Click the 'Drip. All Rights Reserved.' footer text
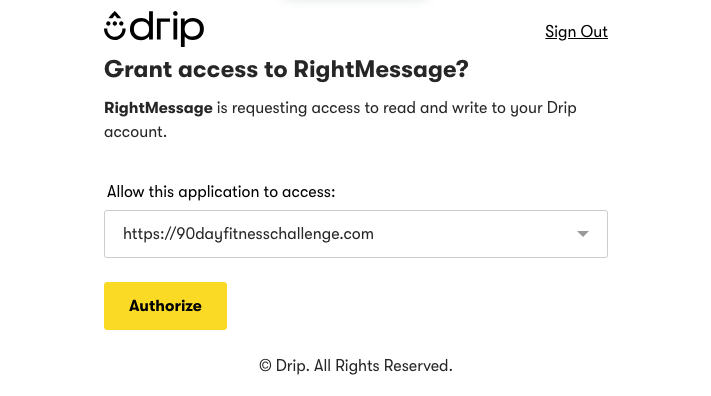711x396 pixels. 364,366
